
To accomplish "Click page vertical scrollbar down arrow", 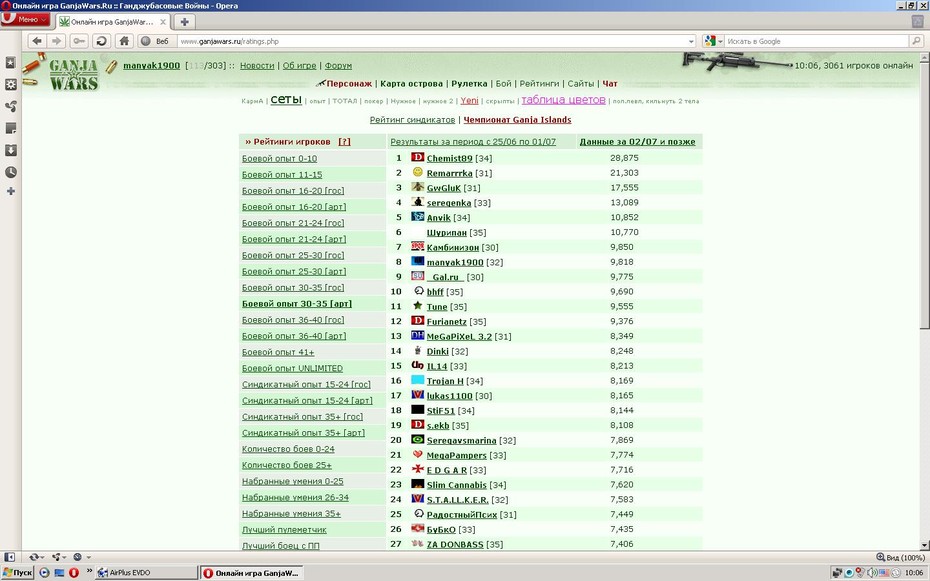I will 924,545.
